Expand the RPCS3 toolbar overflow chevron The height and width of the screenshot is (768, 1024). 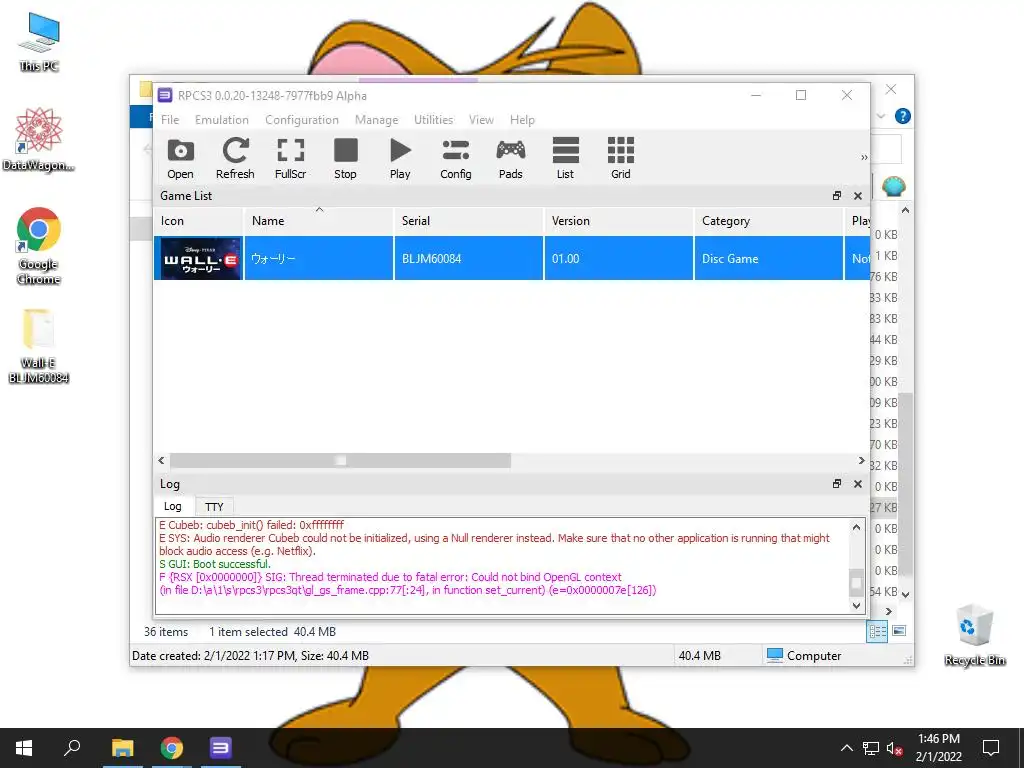pos(864,157)
